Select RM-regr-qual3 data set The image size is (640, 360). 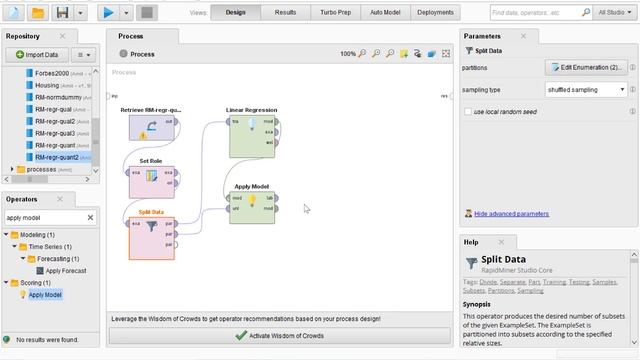point(59,133)
